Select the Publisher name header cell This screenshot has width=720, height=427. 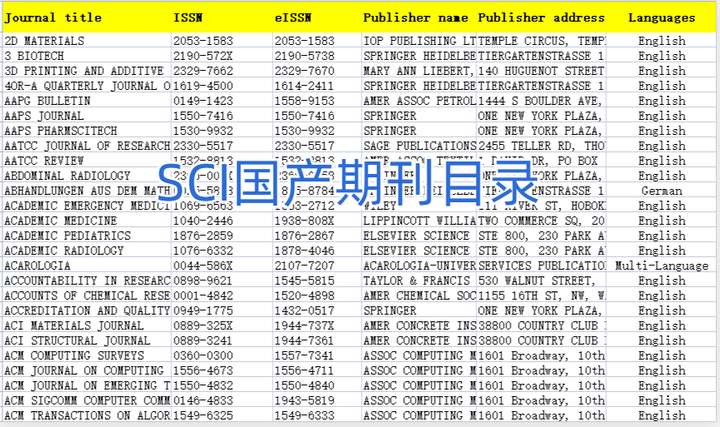pyautogui.click(x=419, y=17)
